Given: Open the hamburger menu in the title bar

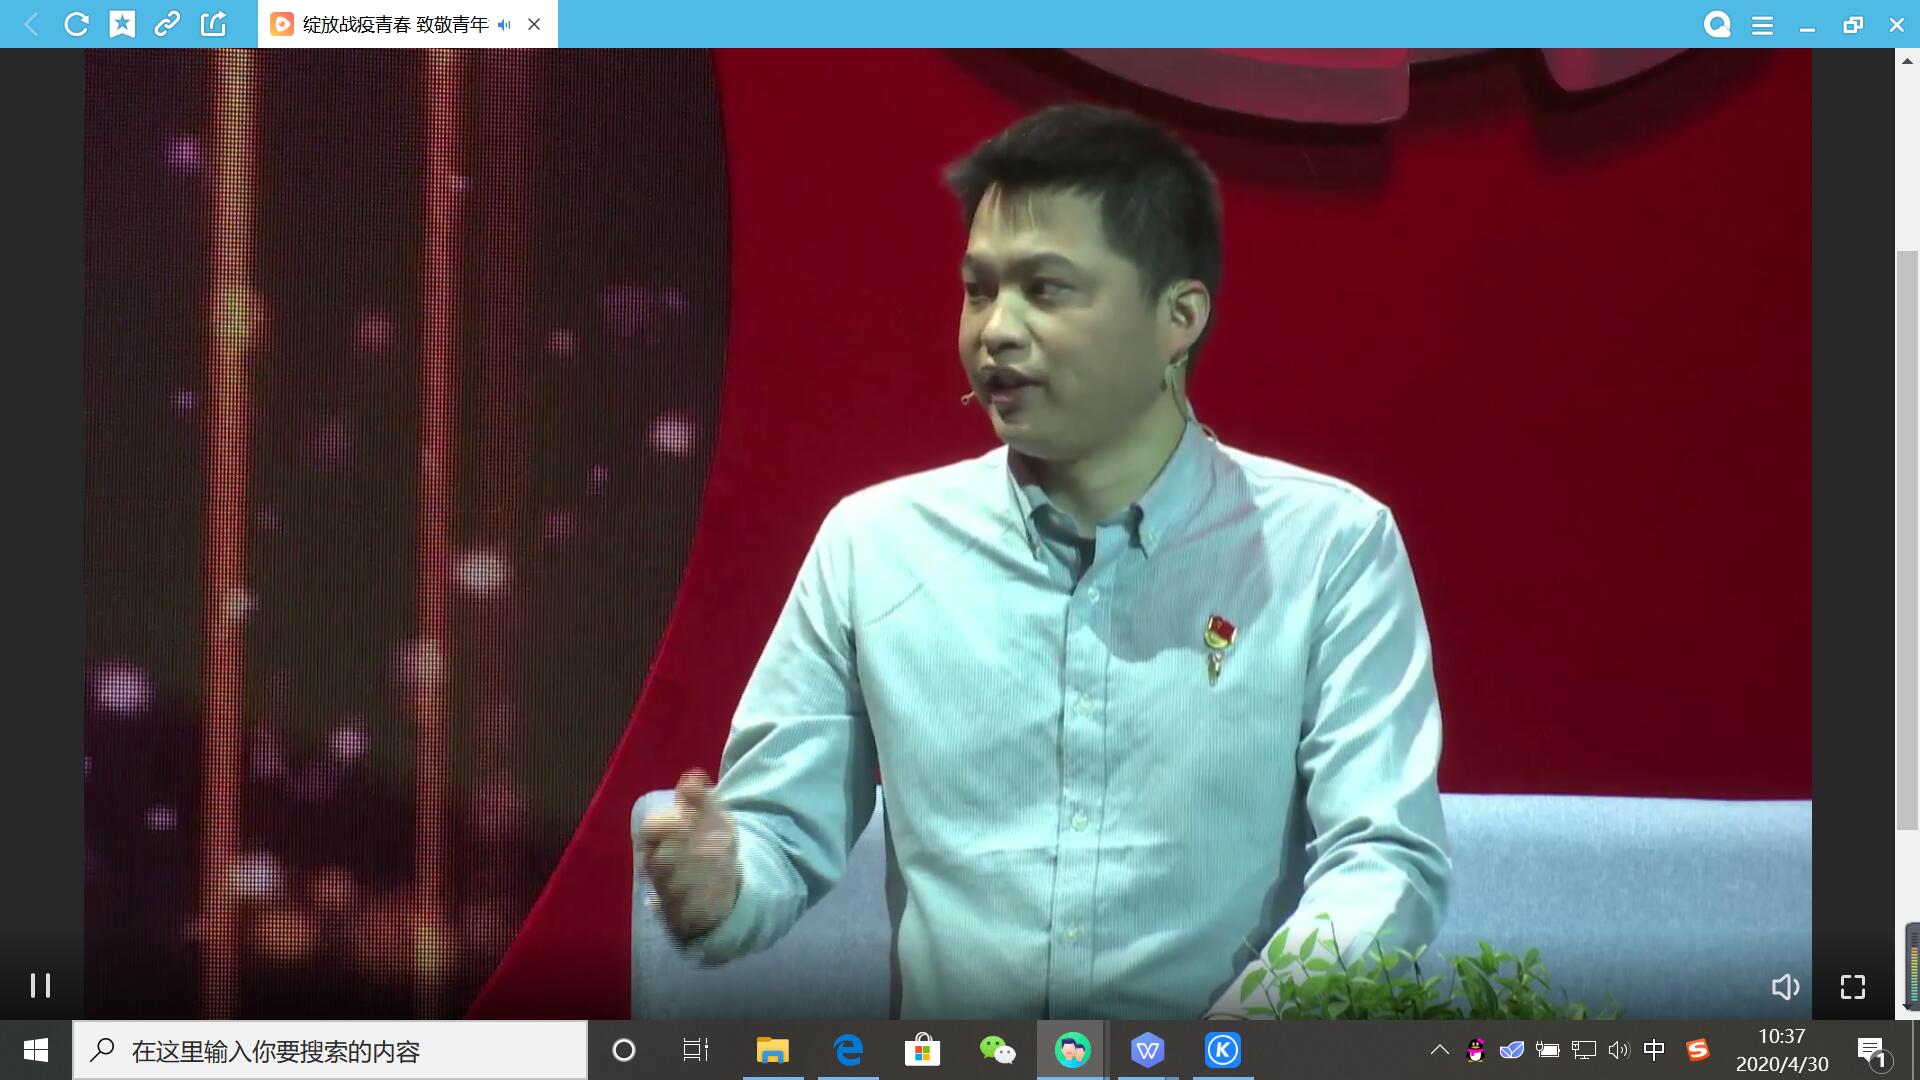Looking at the screenshot, I should coord(1762,26).
